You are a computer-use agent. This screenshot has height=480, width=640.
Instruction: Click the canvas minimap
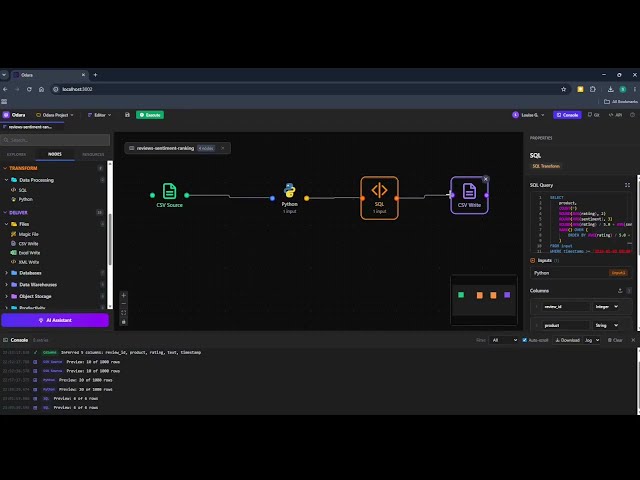484,300
